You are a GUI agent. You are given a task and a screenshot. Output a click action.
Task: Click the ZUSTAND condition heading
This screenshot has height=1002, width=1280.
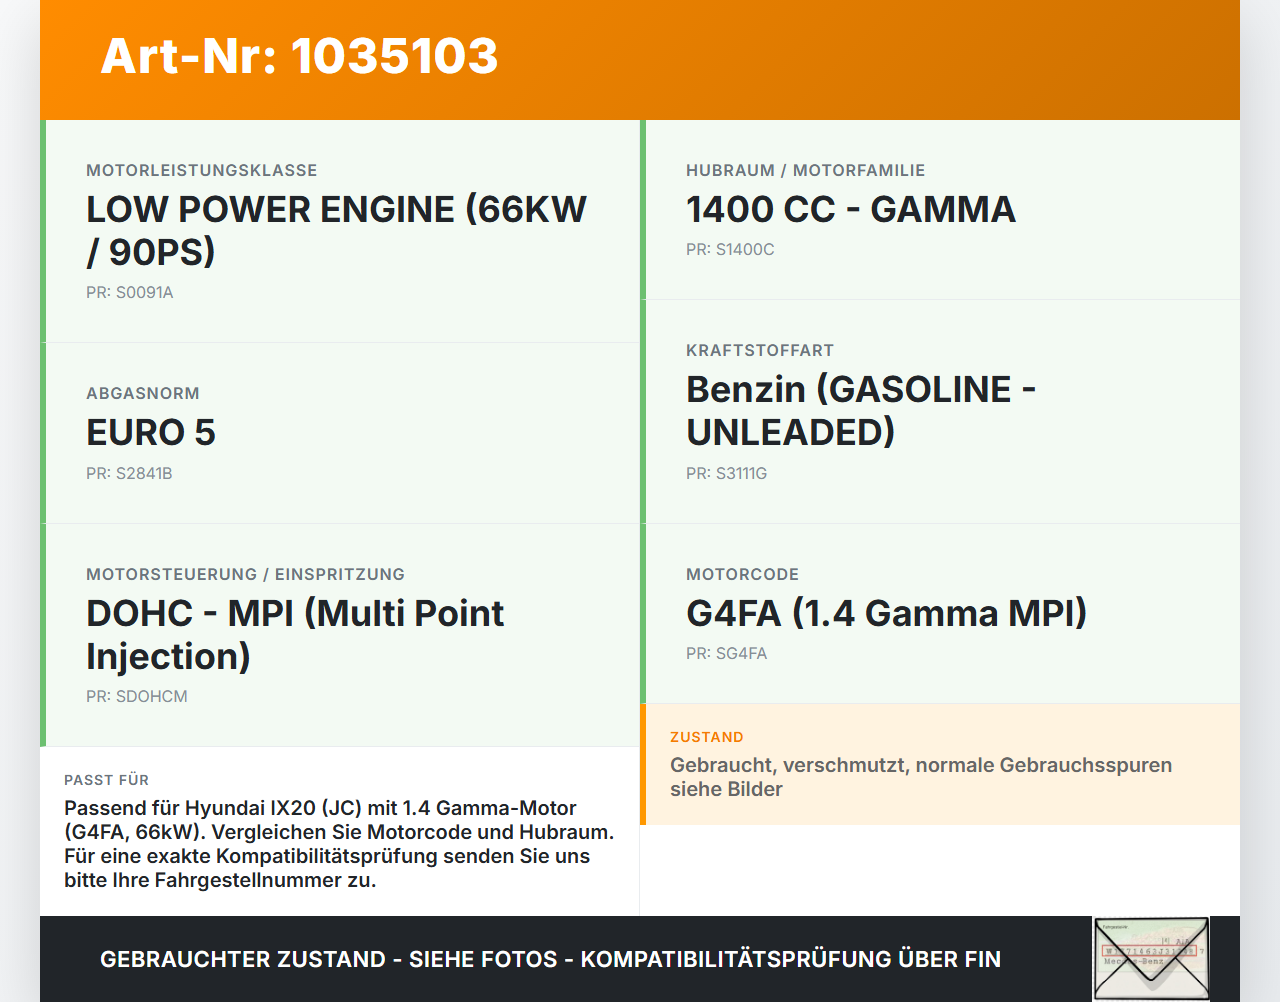coord(707,737)
